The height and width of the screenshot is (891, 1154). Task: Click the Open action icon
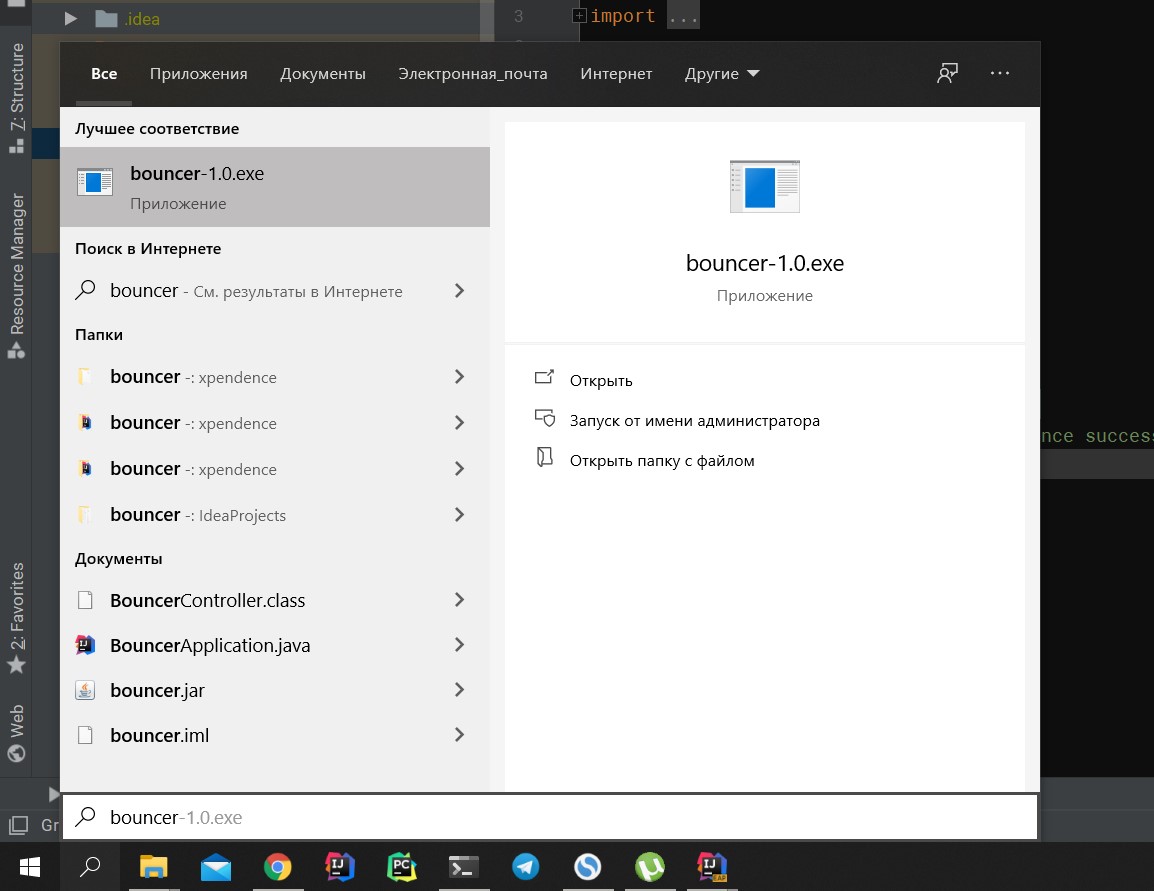tap(544, 378)
